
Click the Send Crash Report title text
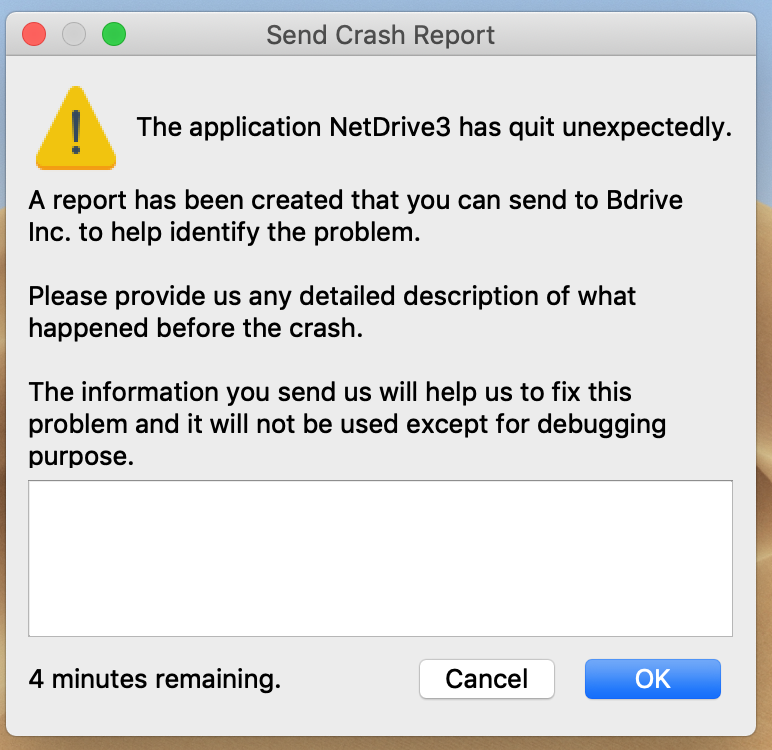click(x=380, y=36)
